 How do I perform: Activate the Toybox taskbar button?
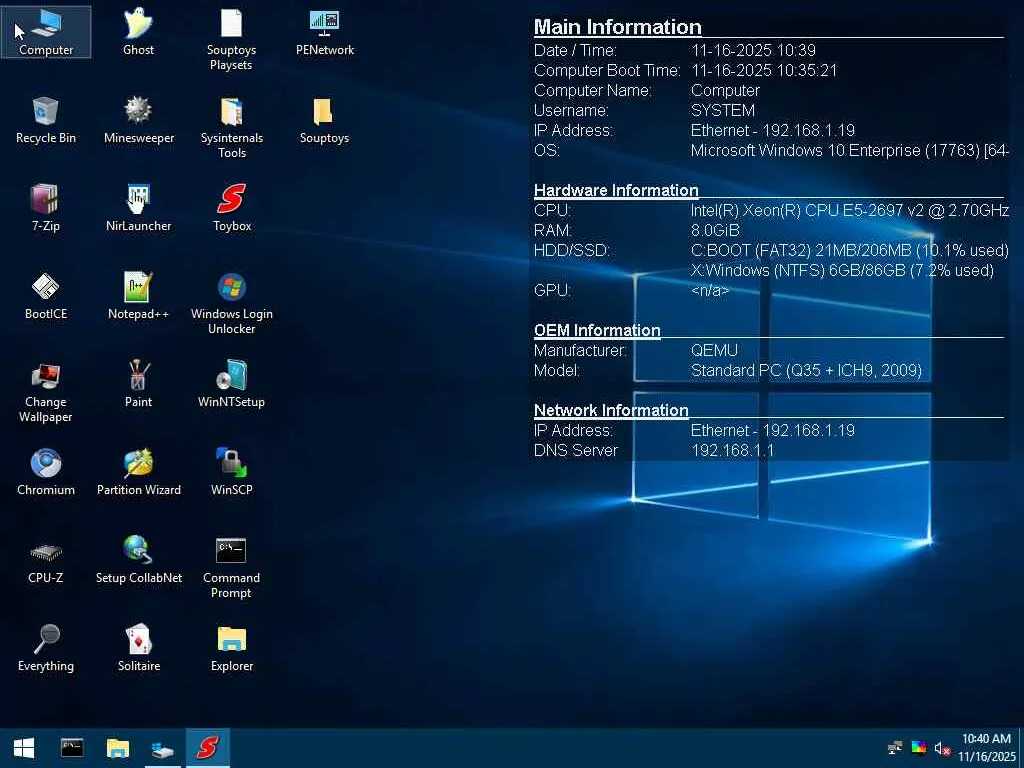click(208, 748)
